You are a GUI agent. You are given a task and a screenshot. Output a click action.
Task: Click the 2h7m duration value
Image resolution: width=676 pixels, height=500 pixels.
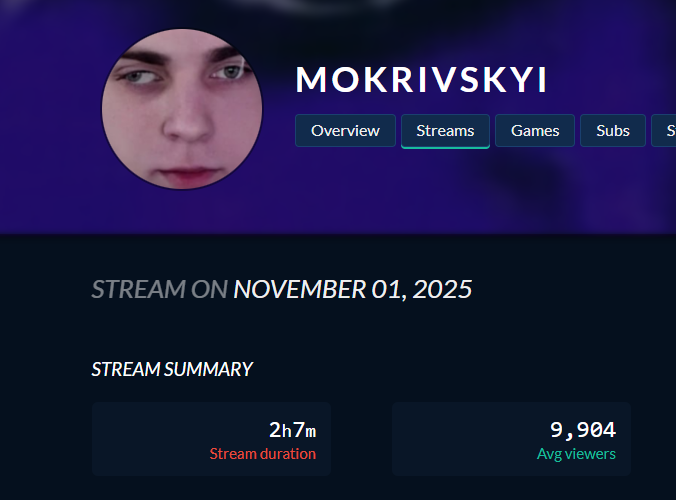(x=292, y=430)
